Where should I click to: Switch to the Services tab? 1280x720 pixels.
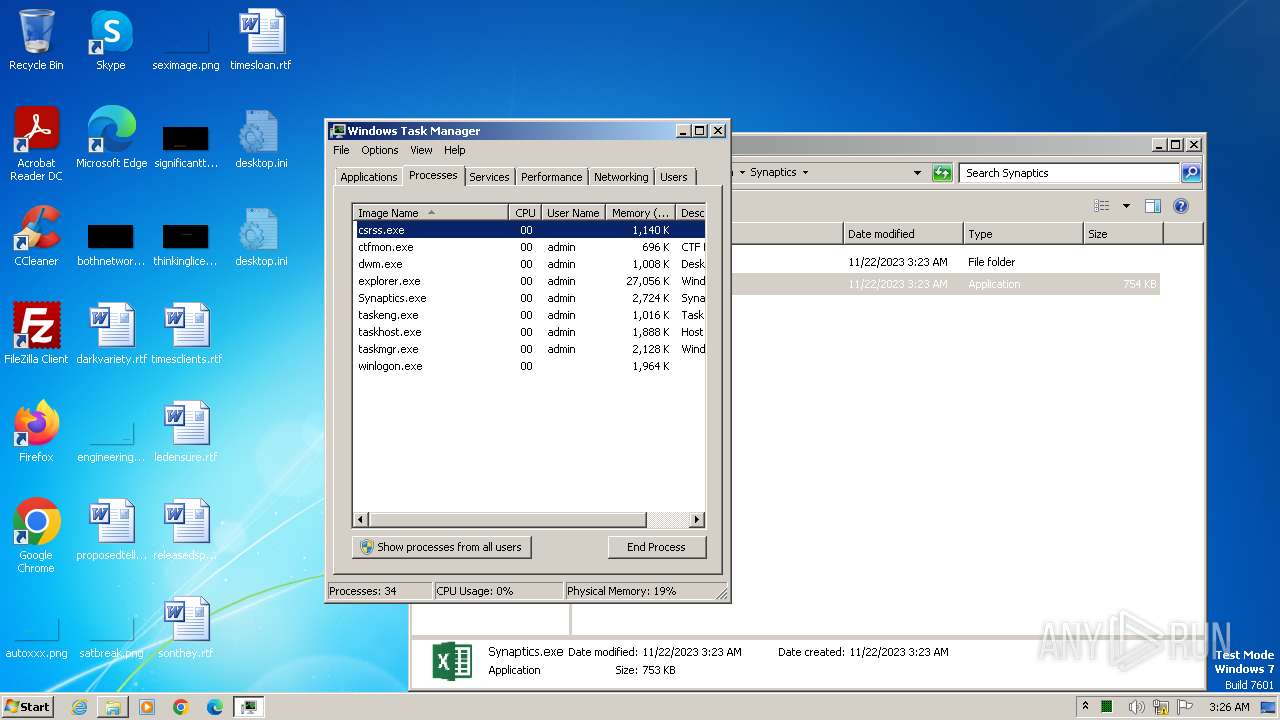pyautogui.click(x=489, y=177)
